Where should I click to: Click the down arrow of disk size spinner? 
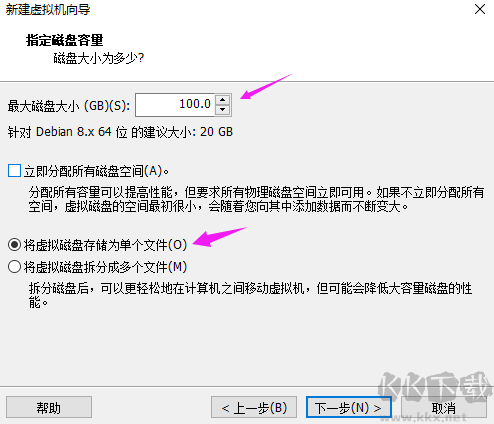tap(222, 110)
